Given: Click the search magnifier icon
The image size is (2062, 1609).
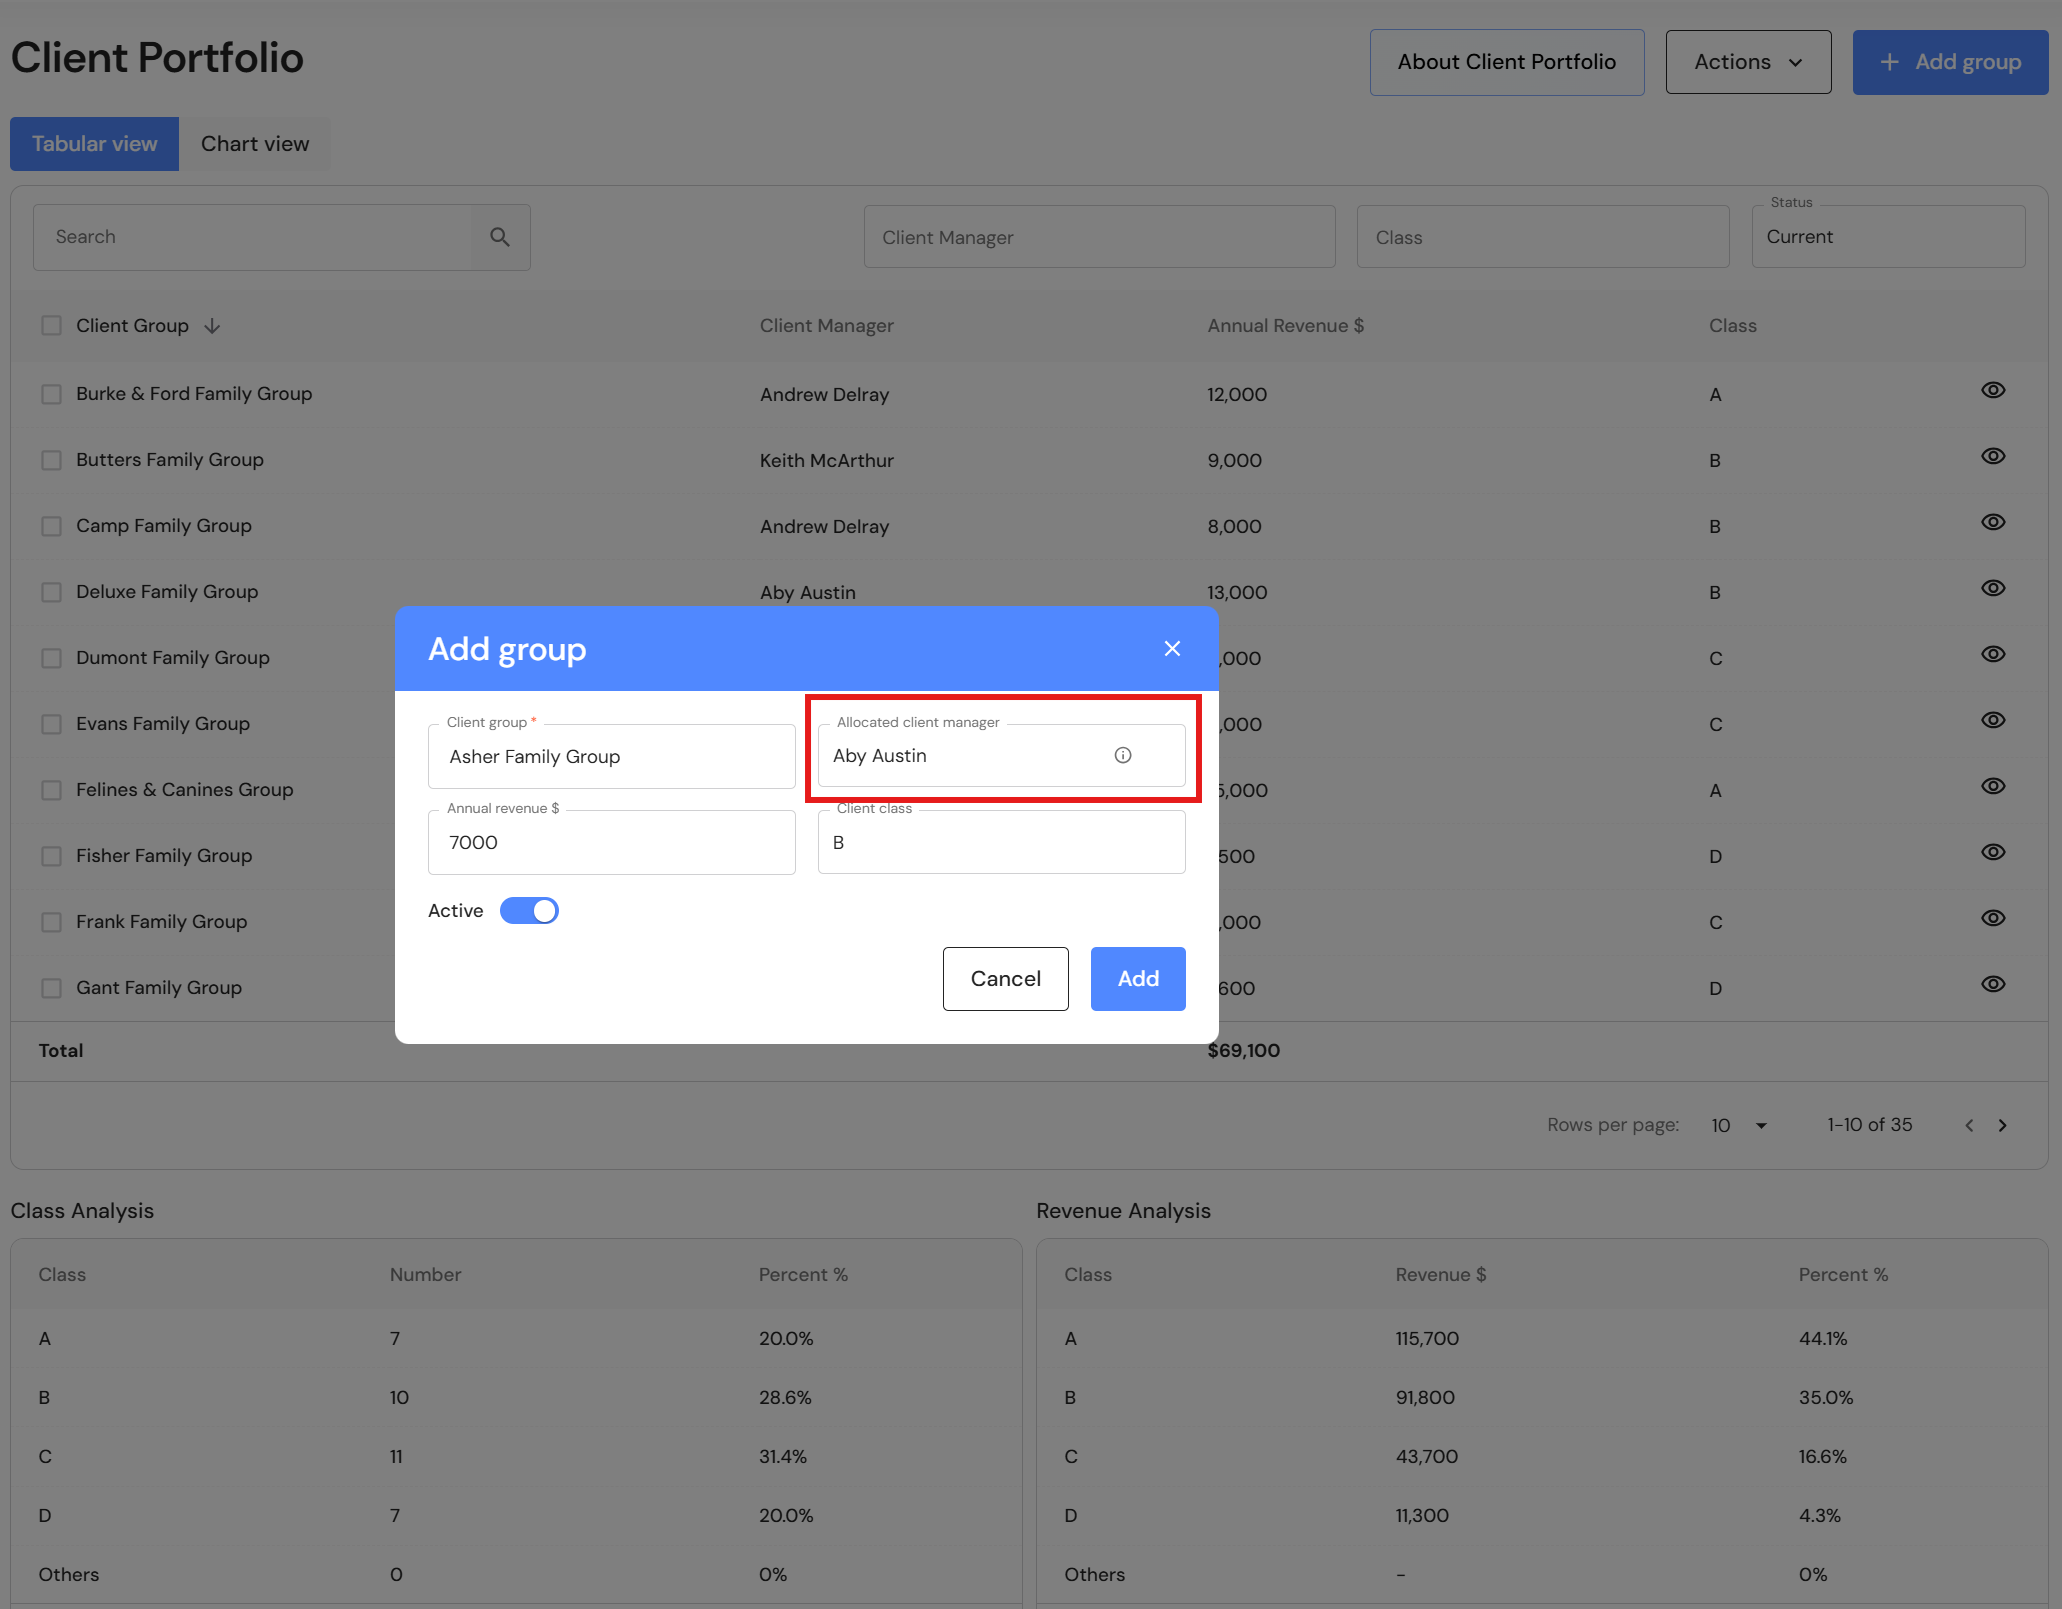Looking at the screenshot, I should tap(500, 237).
